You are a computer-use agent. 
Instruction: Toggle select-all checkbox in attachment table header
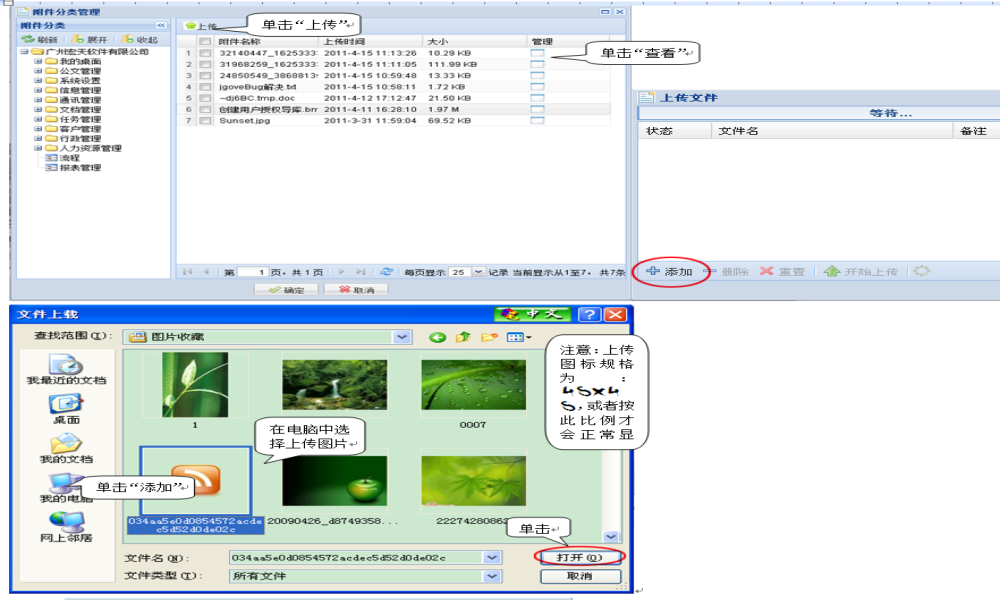[205, 41]
